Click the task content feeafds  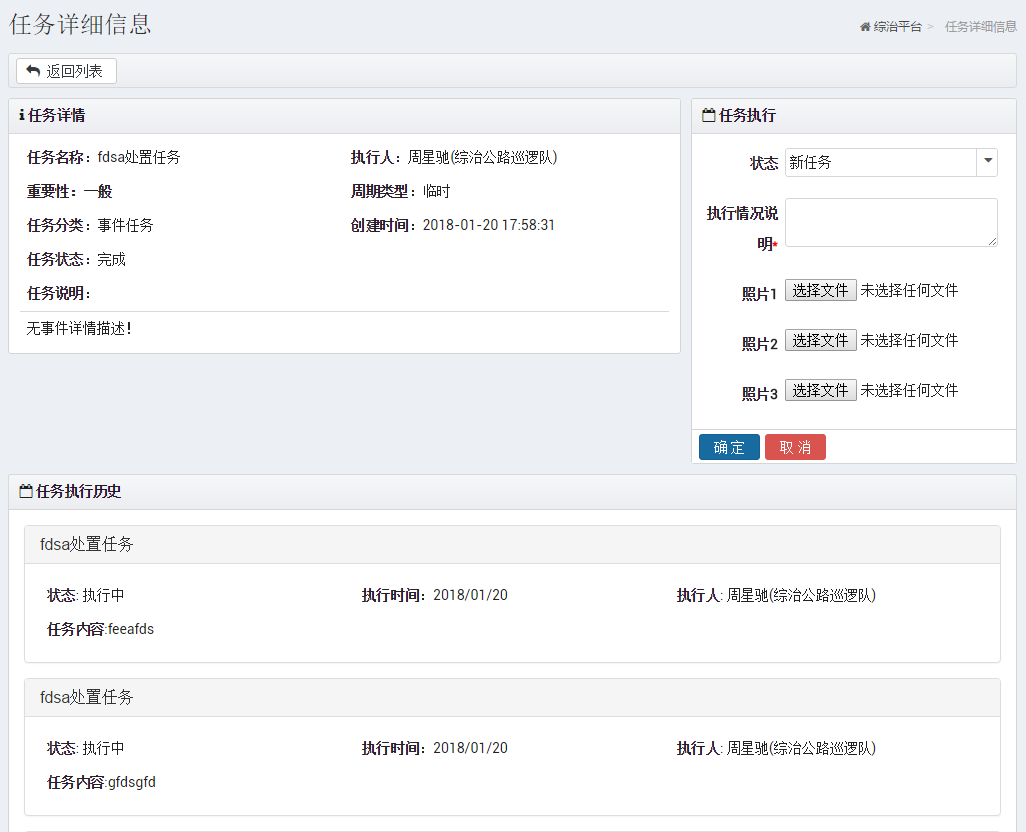click(x=131, y=629)
